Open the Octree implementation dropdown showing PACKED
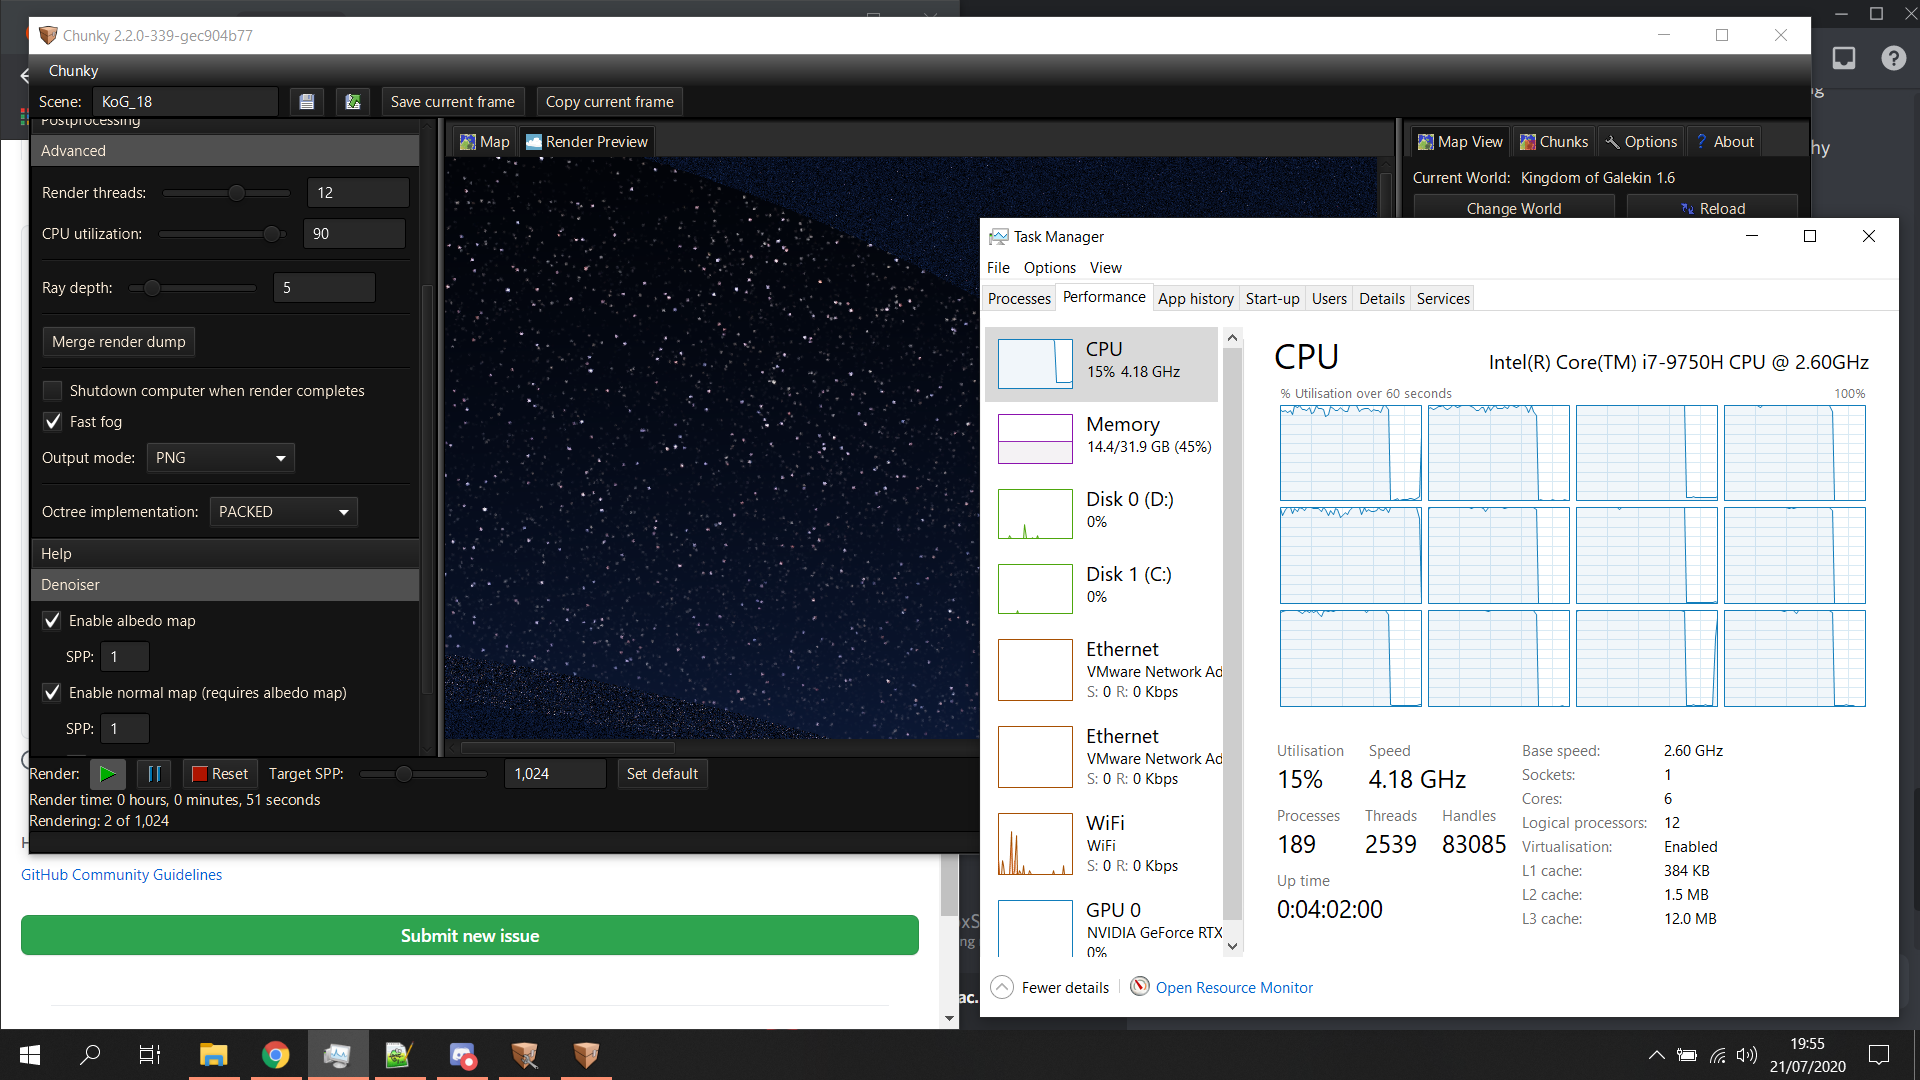 click(283, 511)
